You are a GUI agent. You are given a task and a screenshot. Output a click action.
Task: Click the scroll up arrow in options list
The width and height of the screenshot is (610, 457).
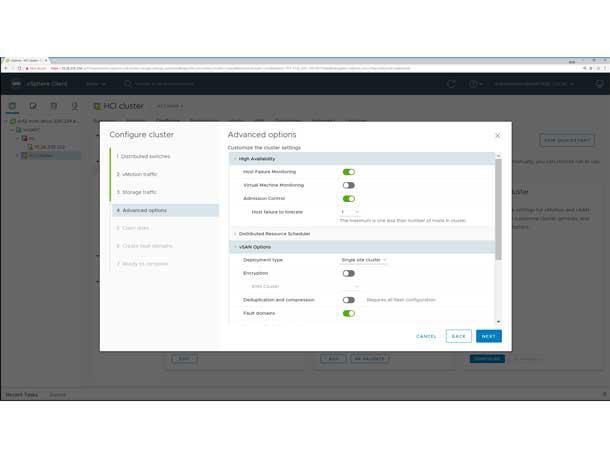tap(498, 156)
